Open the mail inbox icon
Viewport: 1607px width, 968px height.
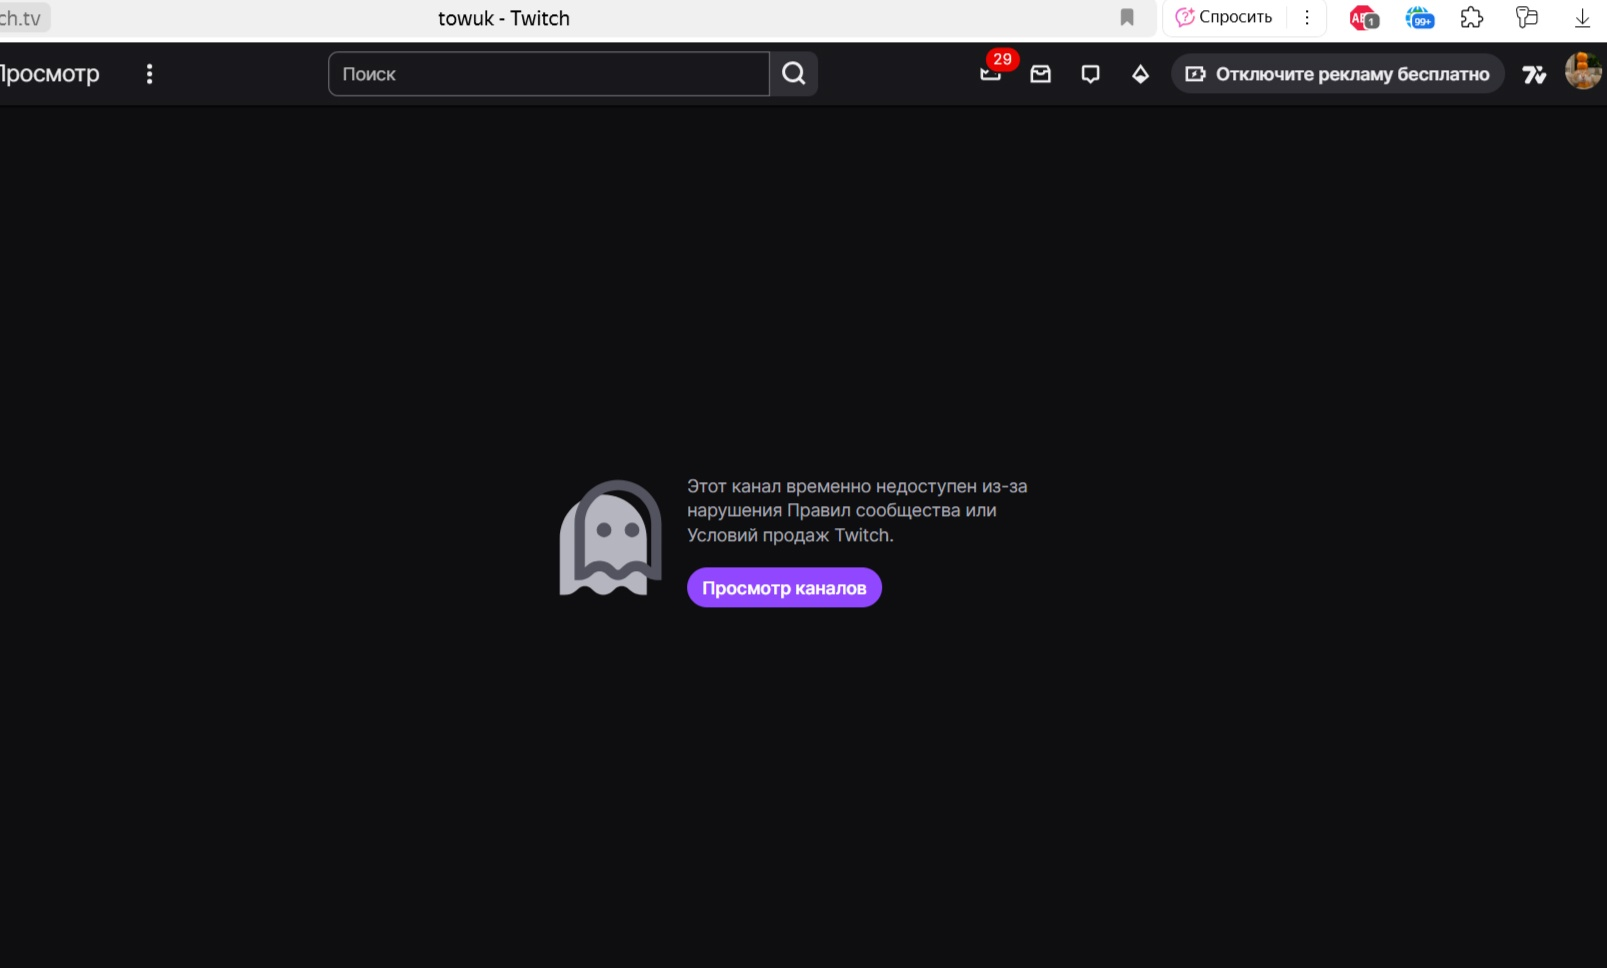(1041, 74)
